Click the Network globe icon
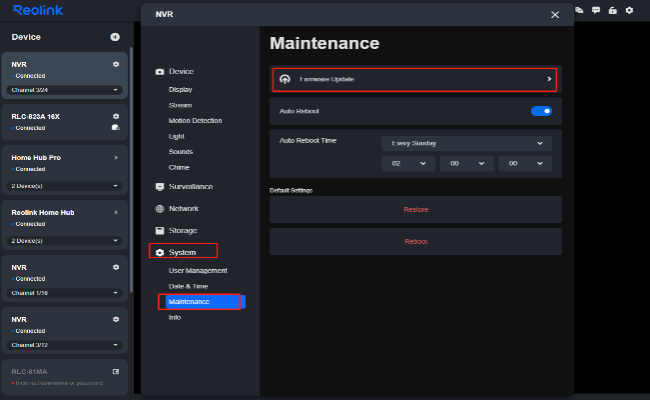The image size is (650, 400). tap(160, 209)
